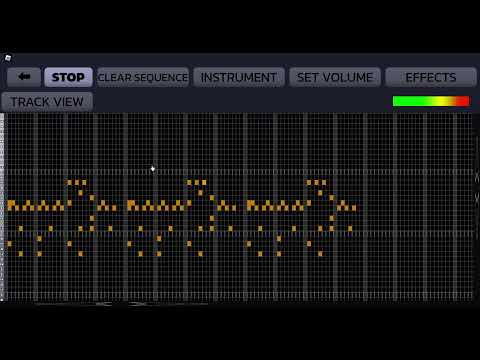
Task: Click the Roblox logo icon
Action: pos(8,58)
